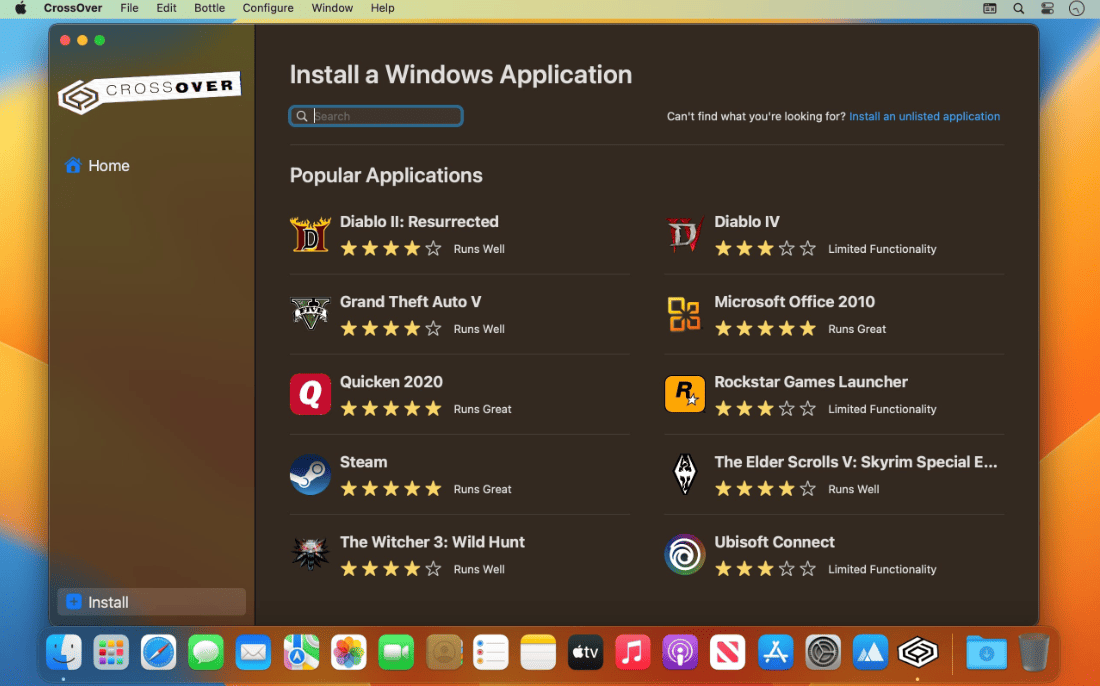Open the Window menu
The height and width of the screenshot is (686, 1100).
click(332, 8)
